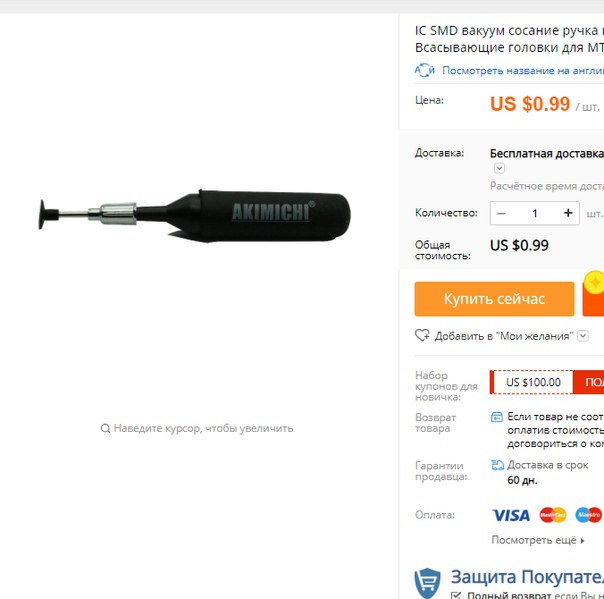
Task: Click the on-time delivery truck icon
Action: (x=497, y=465)
